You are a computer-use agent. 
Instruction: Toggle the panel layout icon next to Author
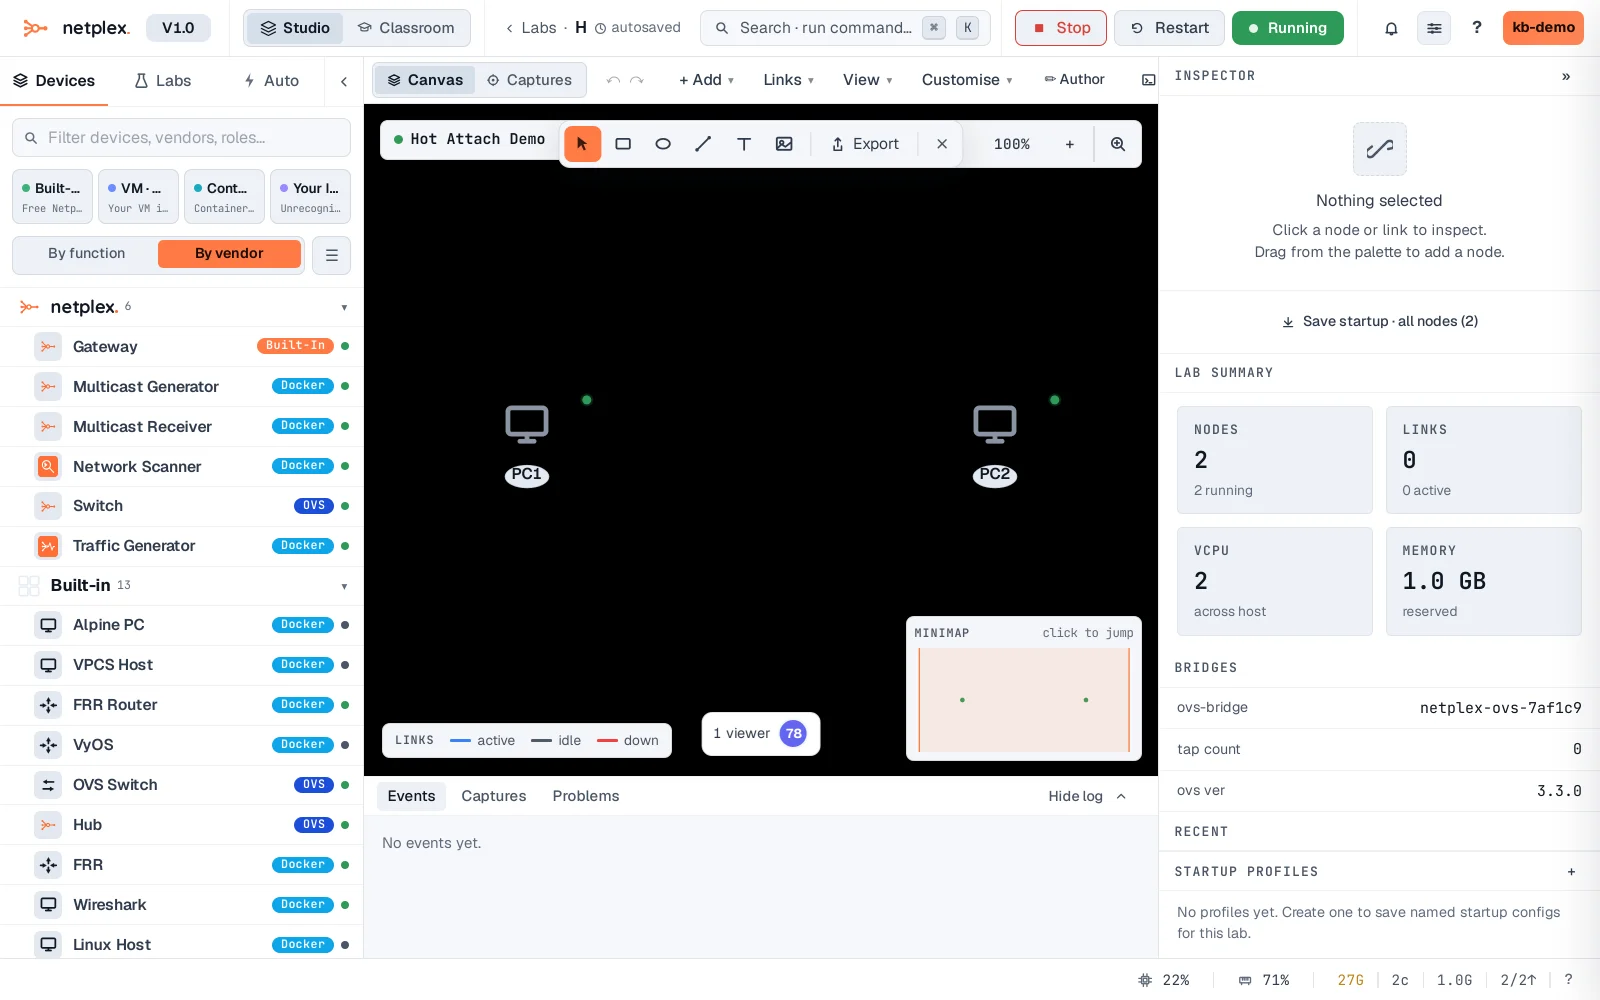point(1148,80)
